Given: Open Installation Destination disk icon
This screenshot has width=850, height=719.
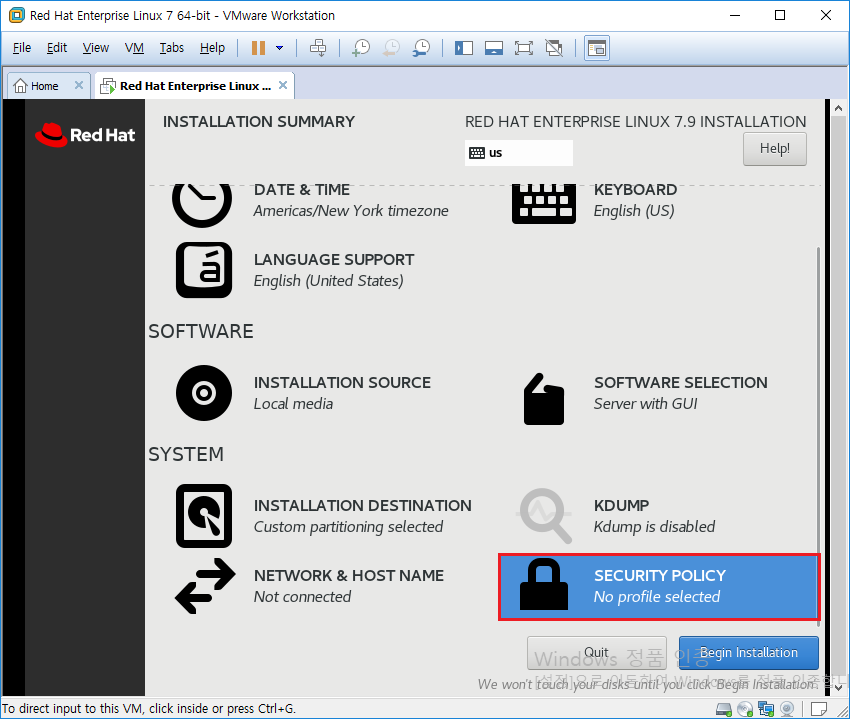Looking at the screenshot, I should tap(204, 516).
